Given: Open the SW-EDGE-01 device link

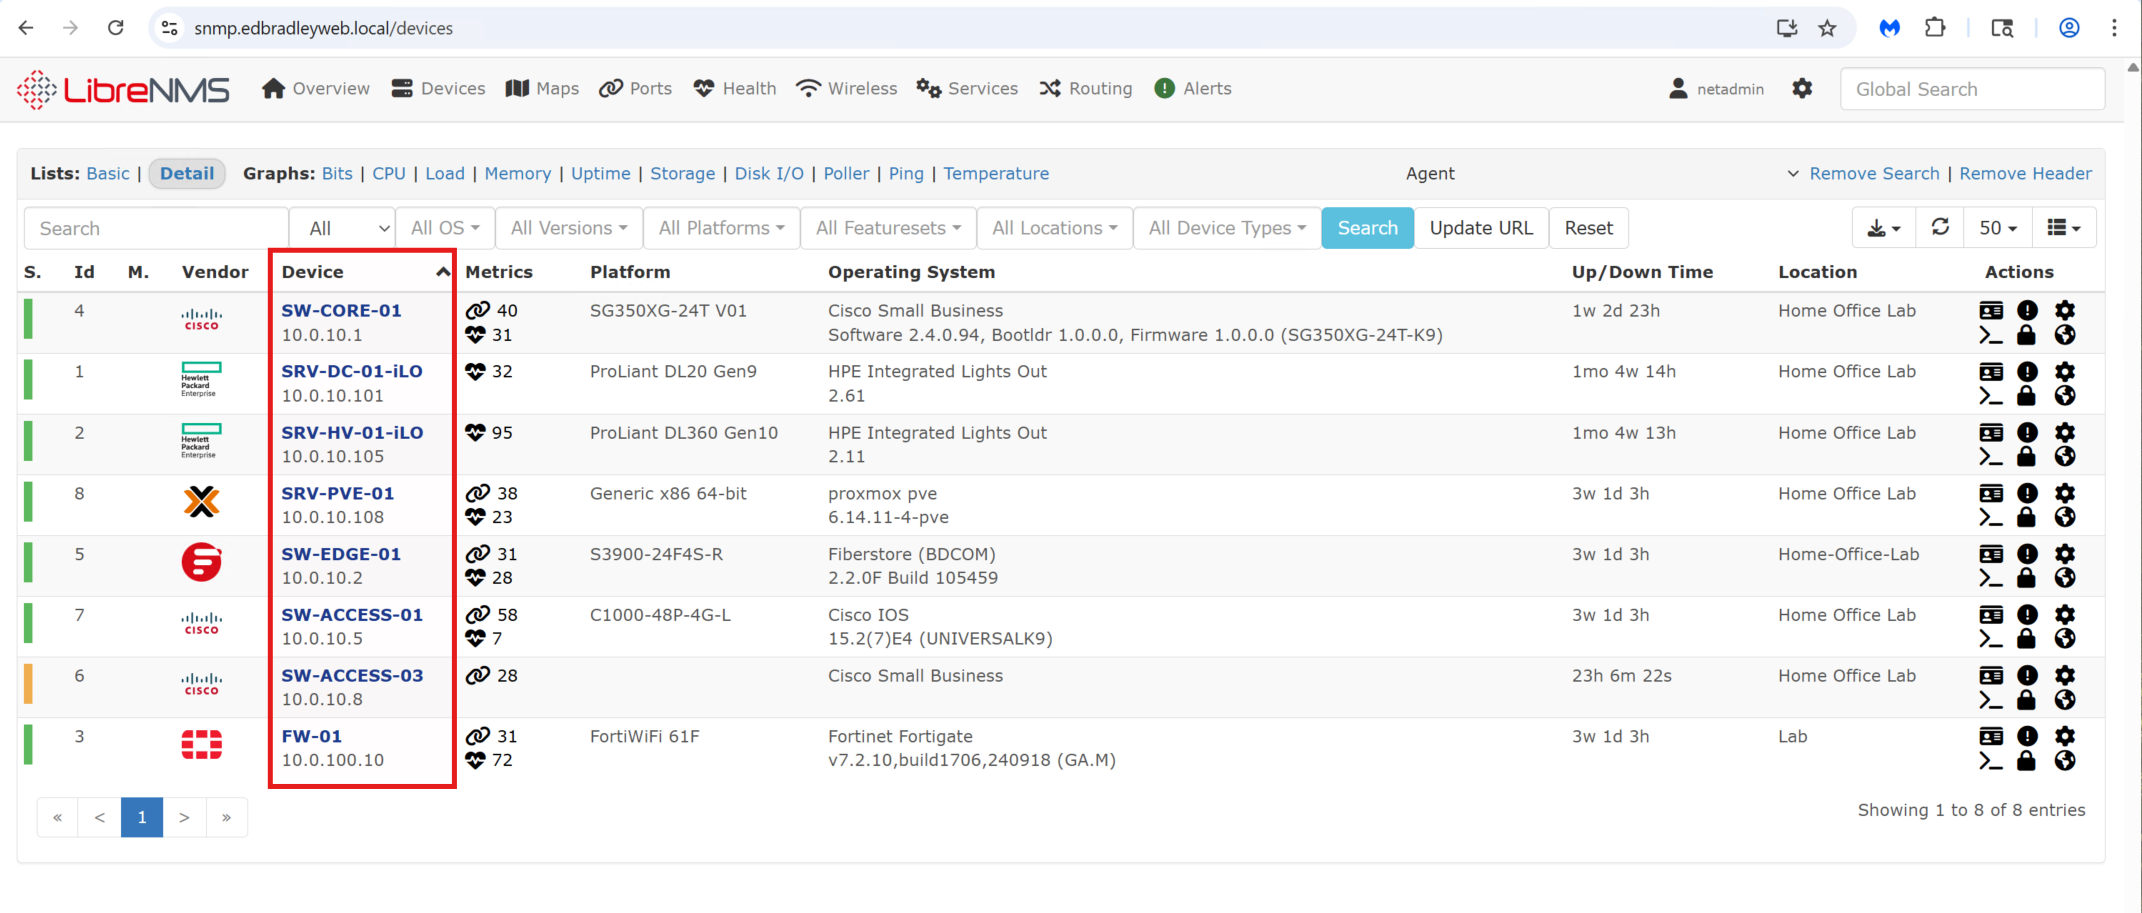Looking at the screenshot, I should point(341,554).
